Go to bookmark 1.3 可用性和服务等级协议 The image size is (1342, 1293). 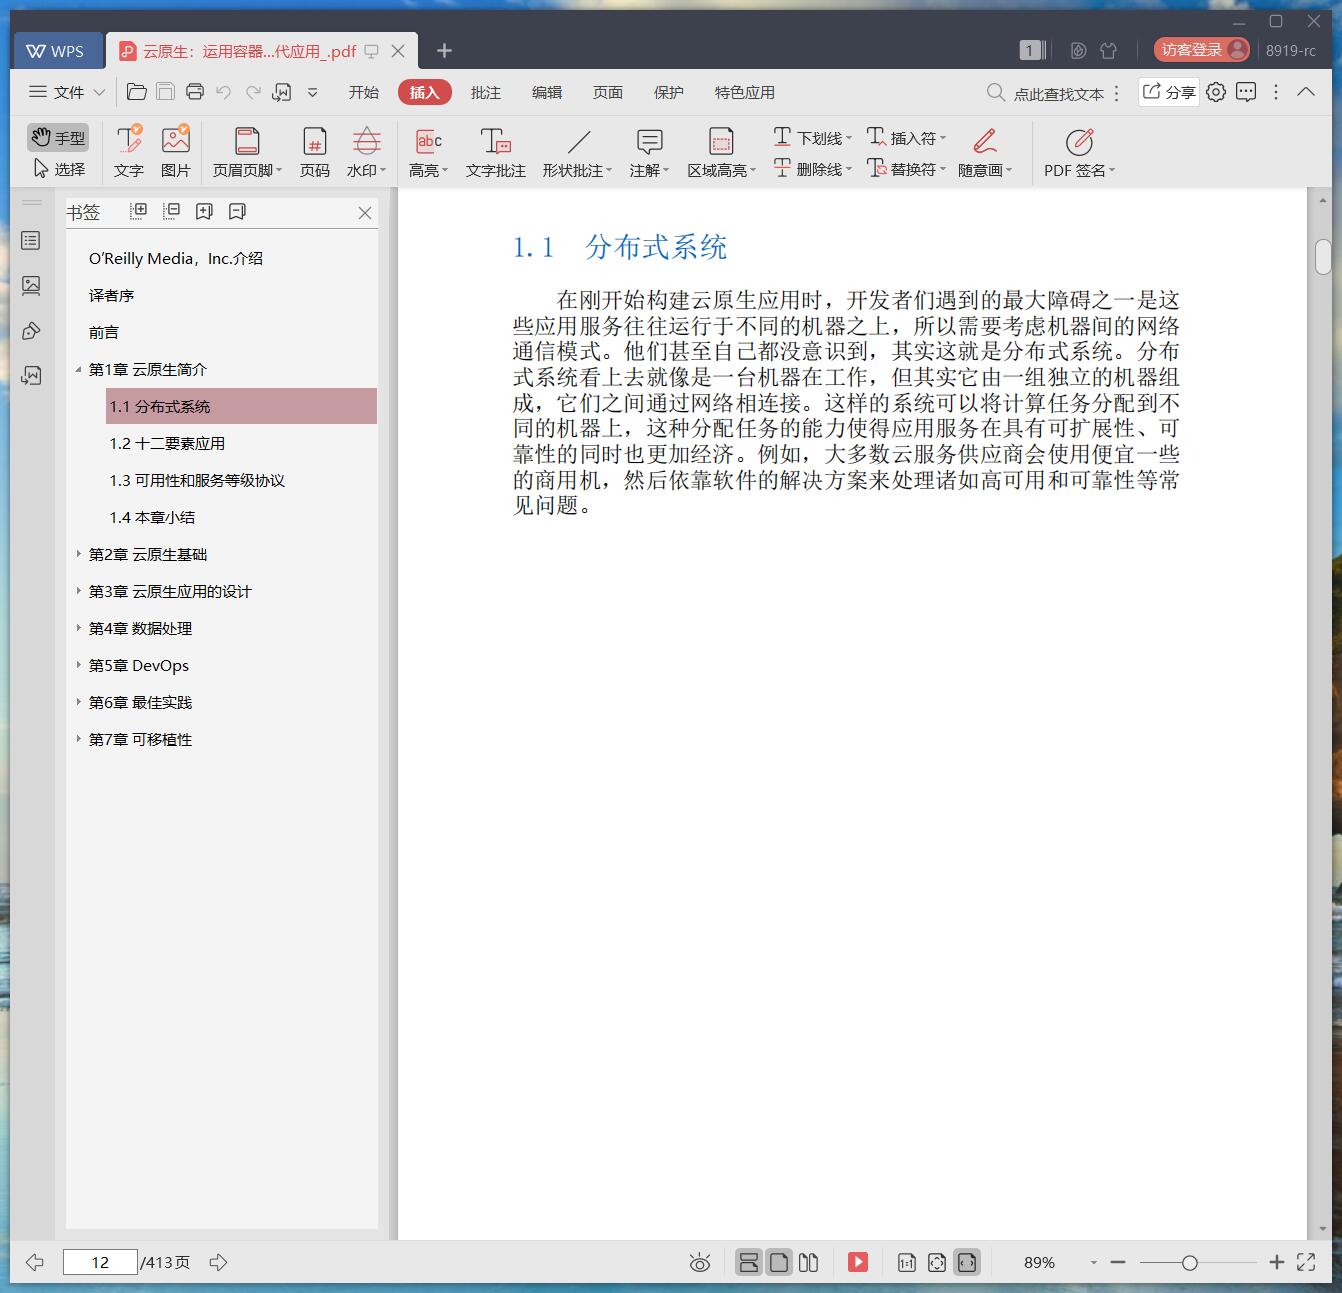(197, 480)
